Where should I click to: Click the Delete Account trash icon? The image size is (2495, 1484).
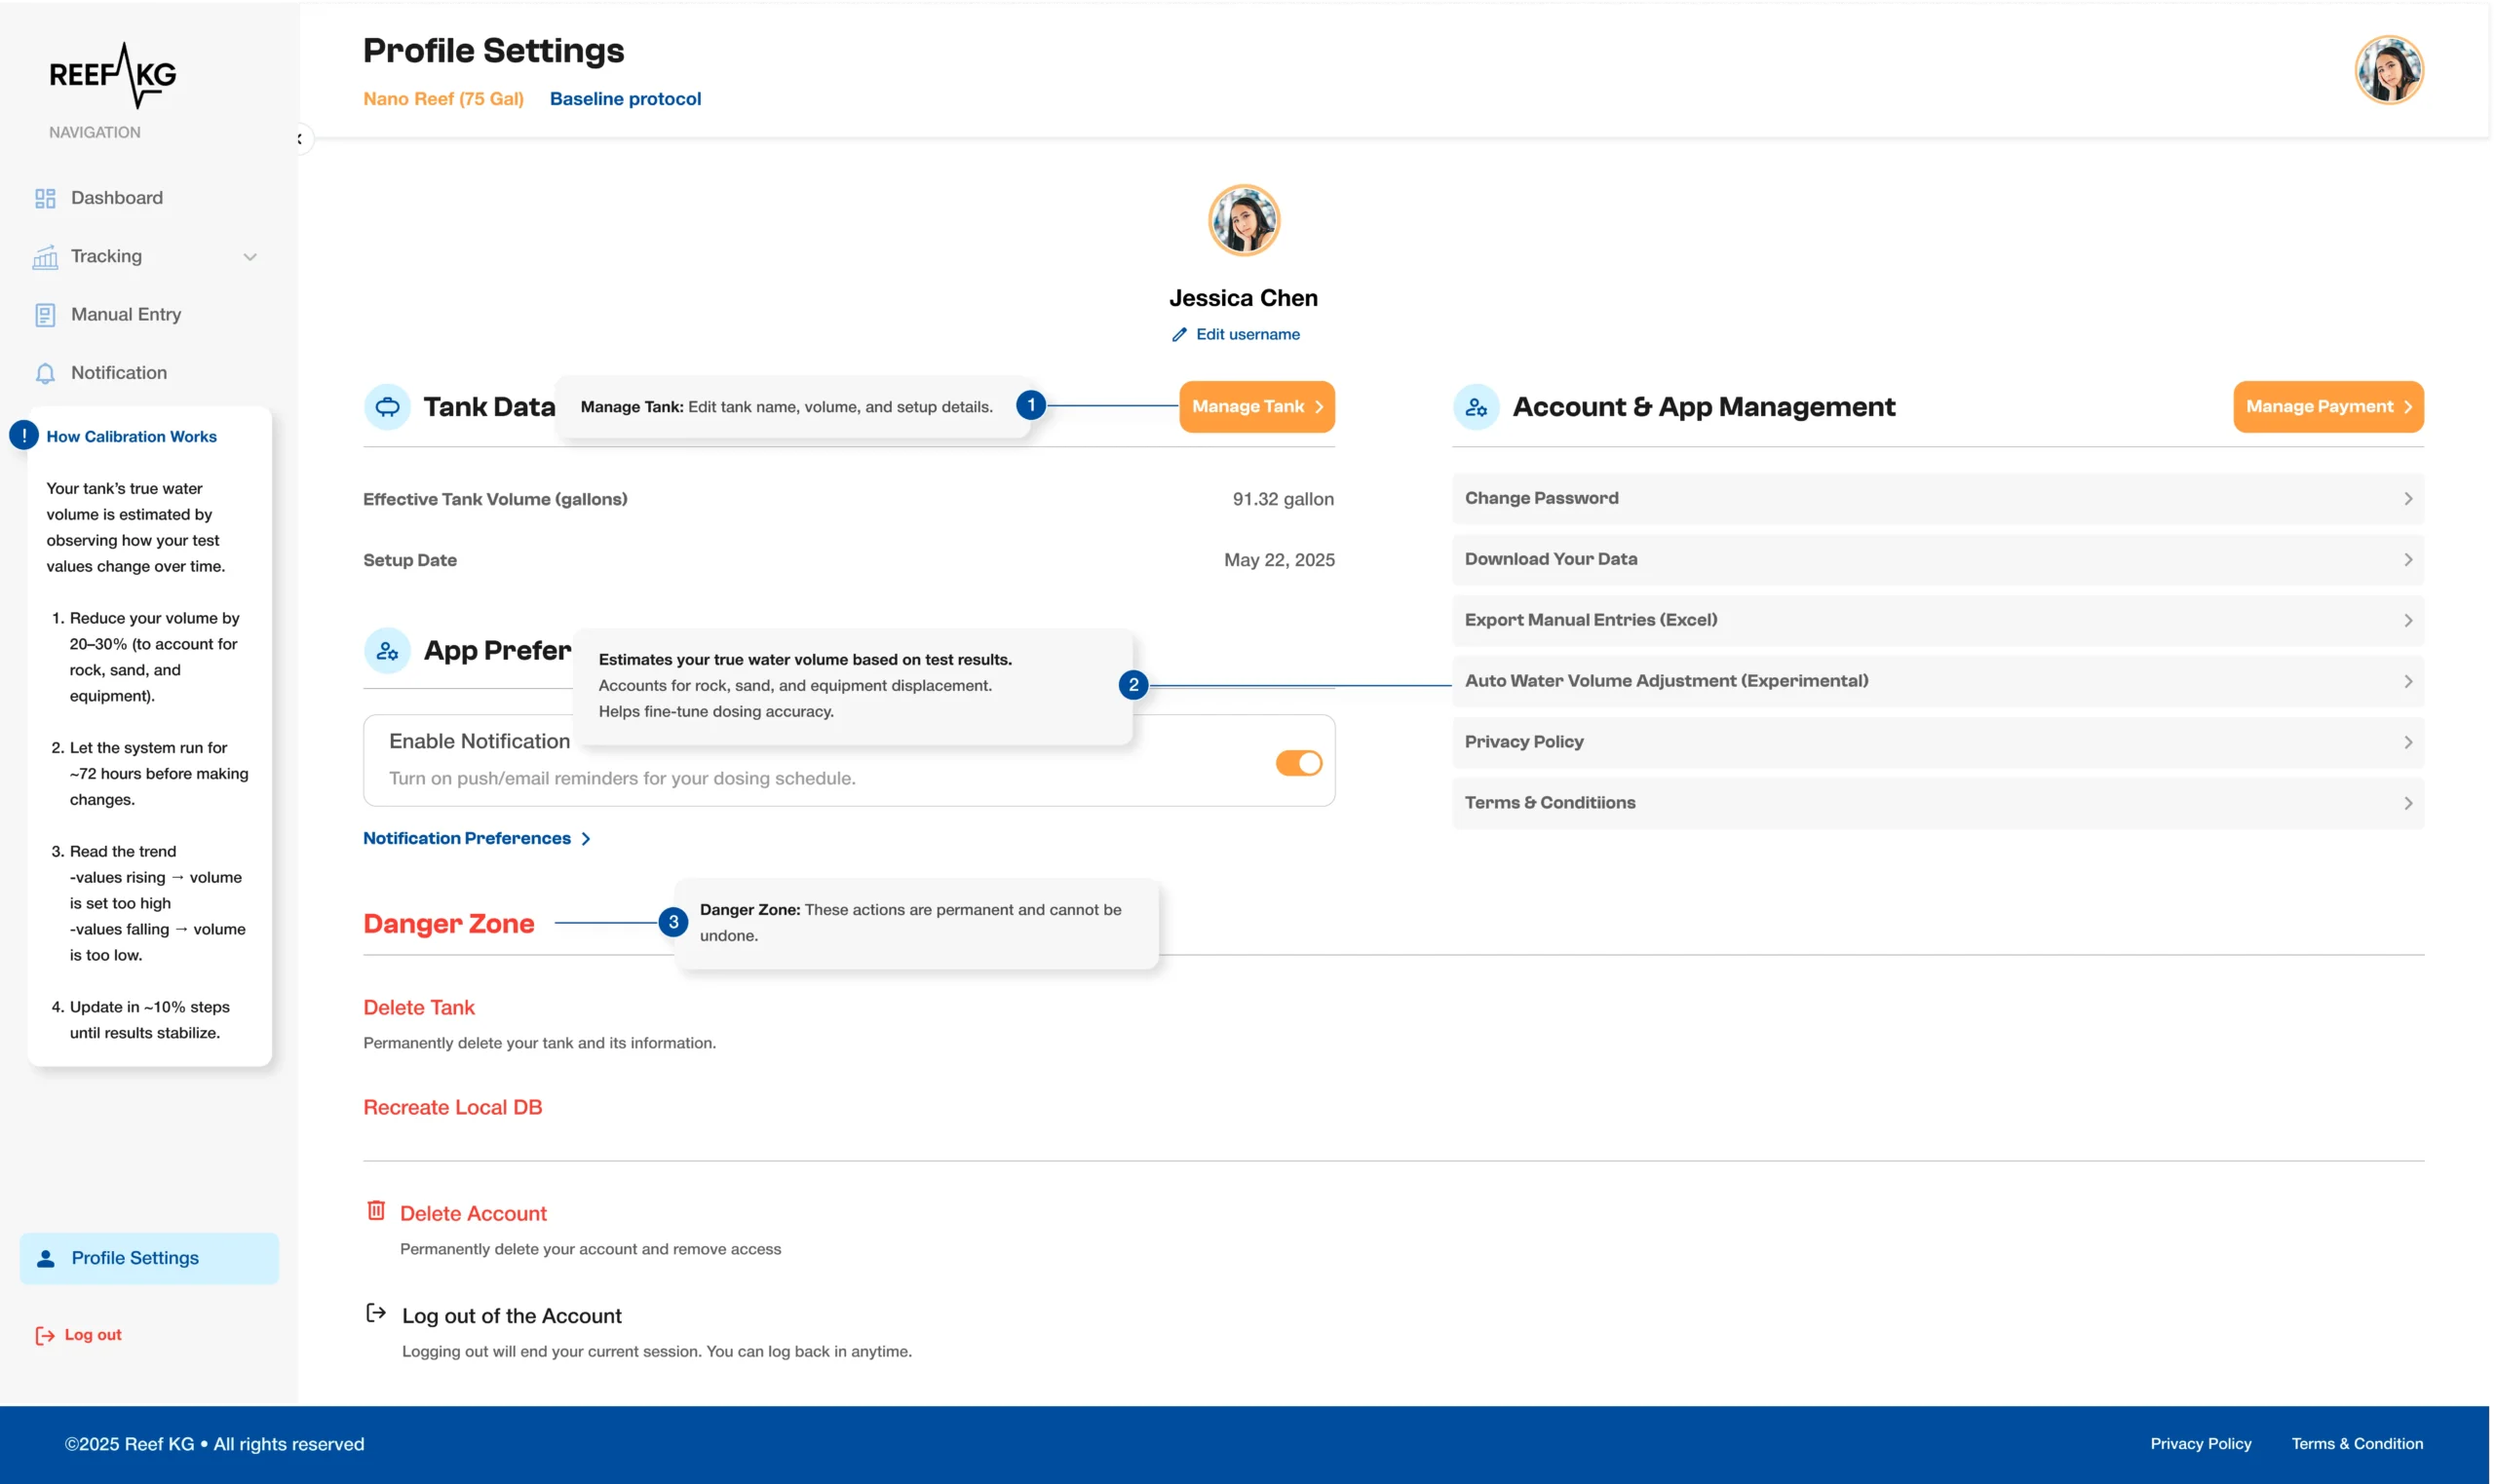376,1211
